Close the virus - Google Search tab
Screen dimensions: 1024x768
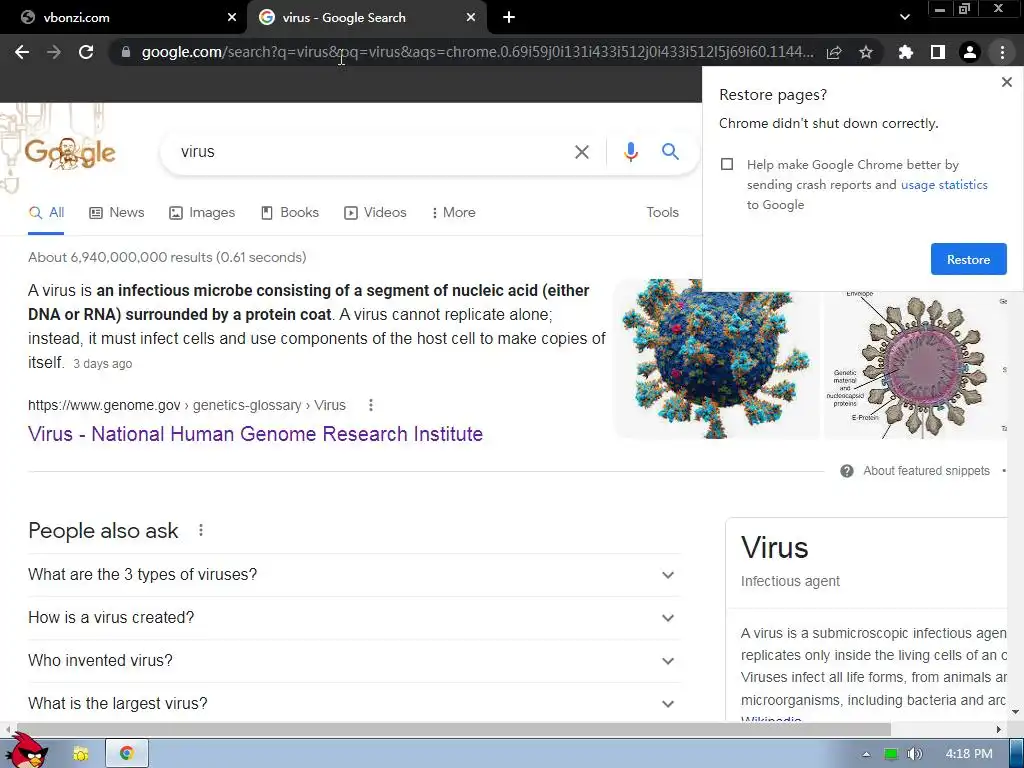pyautogui.click(x=471, y=18)
